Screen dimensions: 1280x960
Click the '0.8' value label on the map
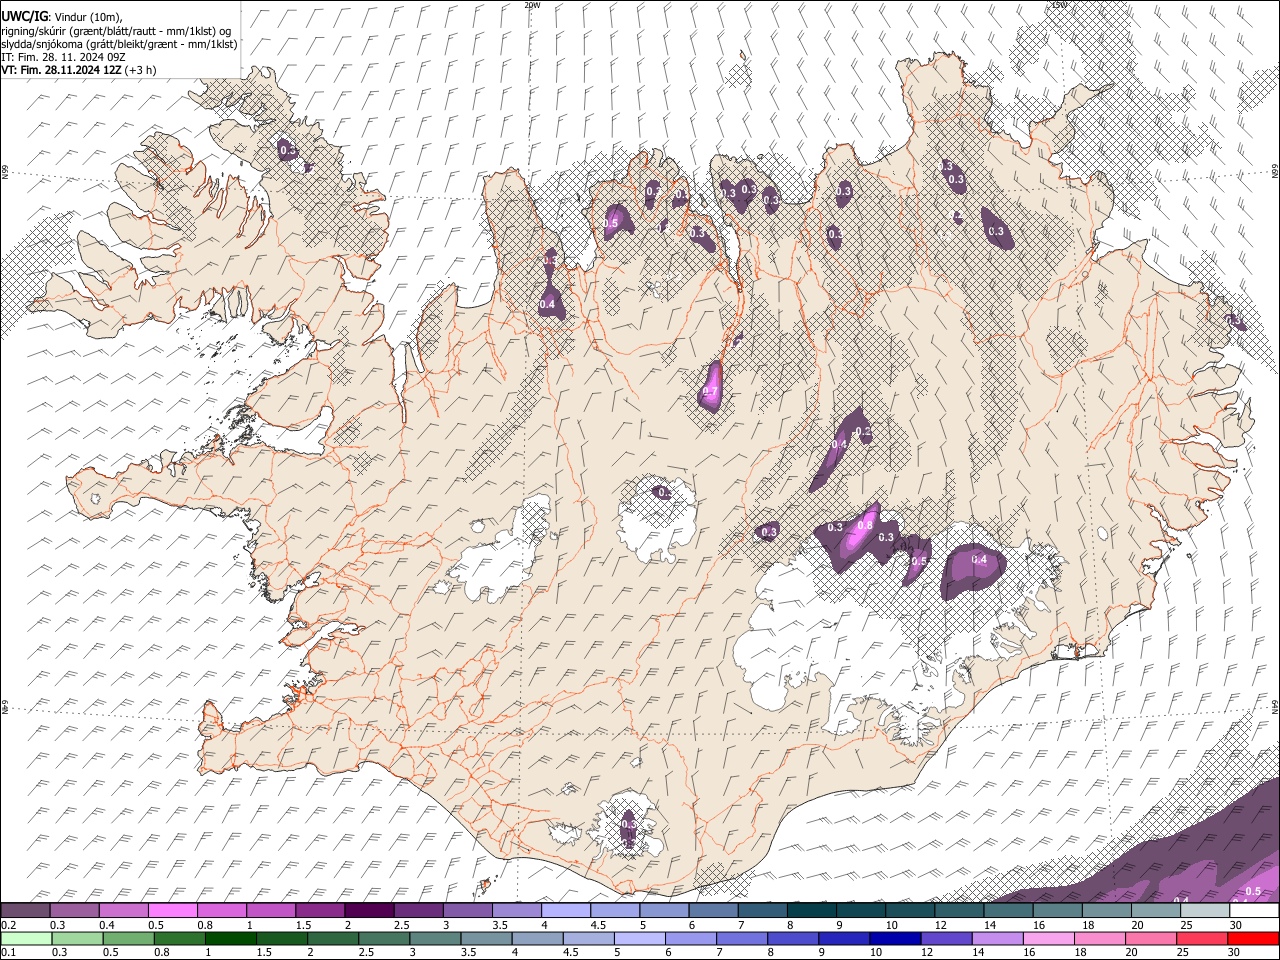[x=866, y=526]
